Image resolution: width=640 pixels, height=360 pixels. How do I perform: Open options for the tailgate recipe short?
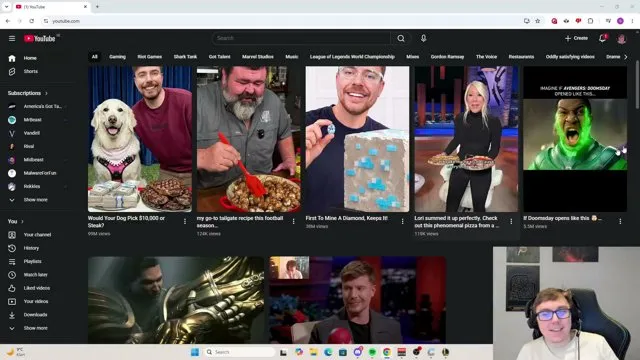pos(293,221)
